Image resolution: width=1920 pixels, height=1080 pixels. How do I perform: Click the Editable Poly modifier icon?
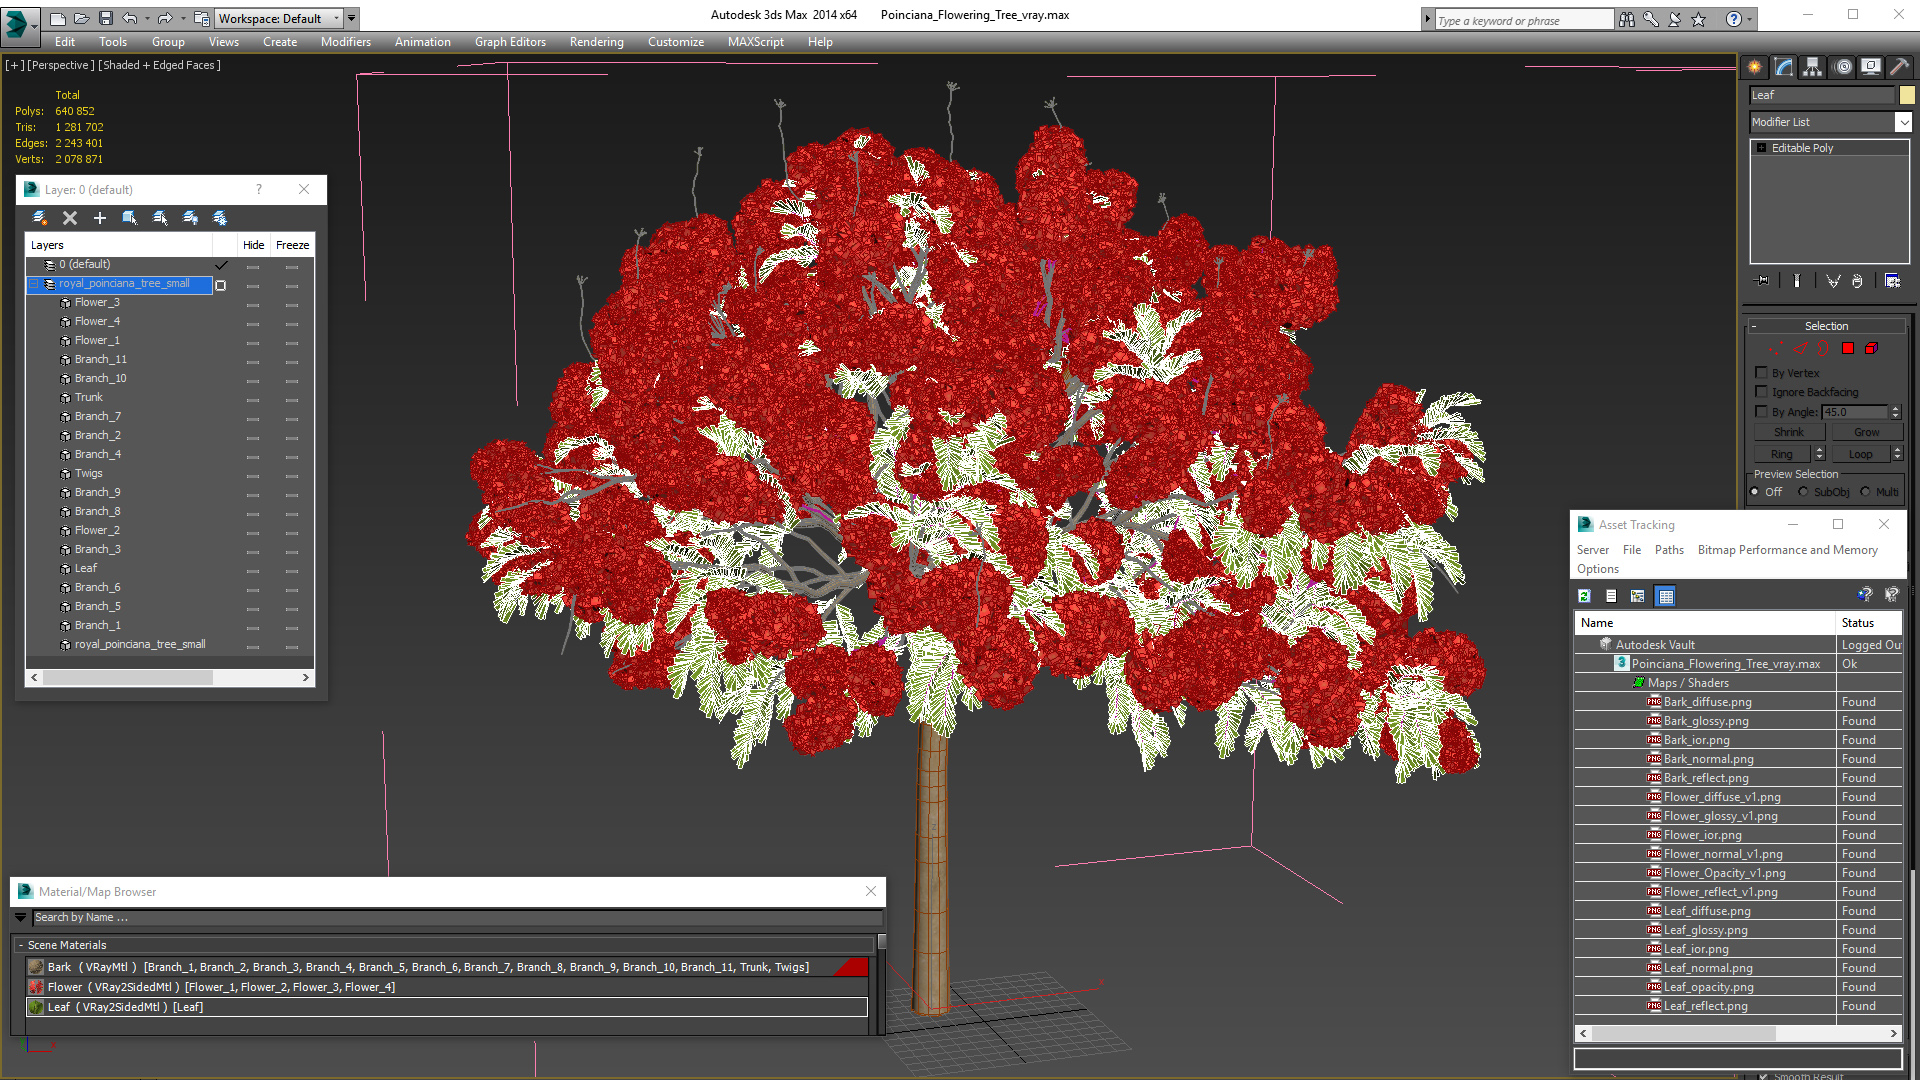tap(1762, 148)
